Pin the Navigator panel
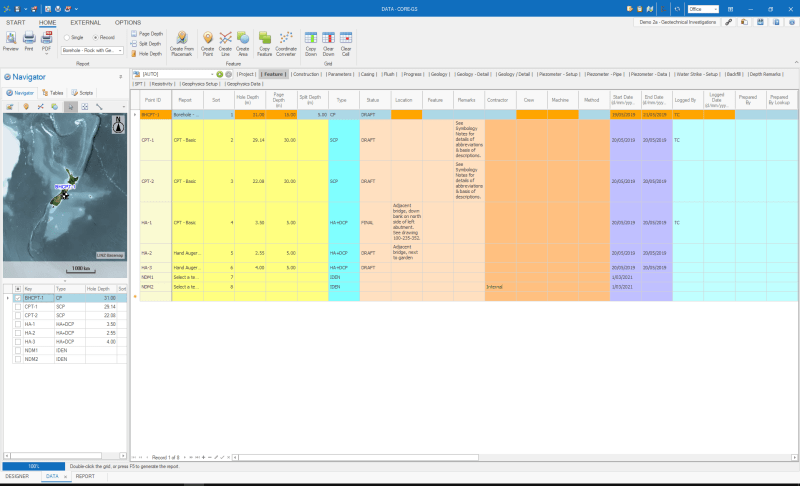The width and height of the screenshot is (800, 486). pos(121,77)
